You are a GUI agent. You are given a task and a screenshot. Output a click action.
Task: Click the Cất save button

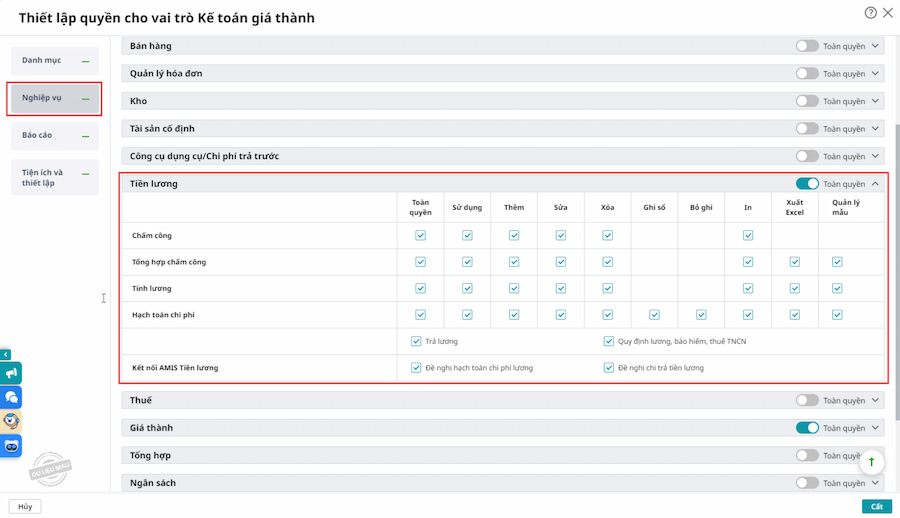(876, 506)
